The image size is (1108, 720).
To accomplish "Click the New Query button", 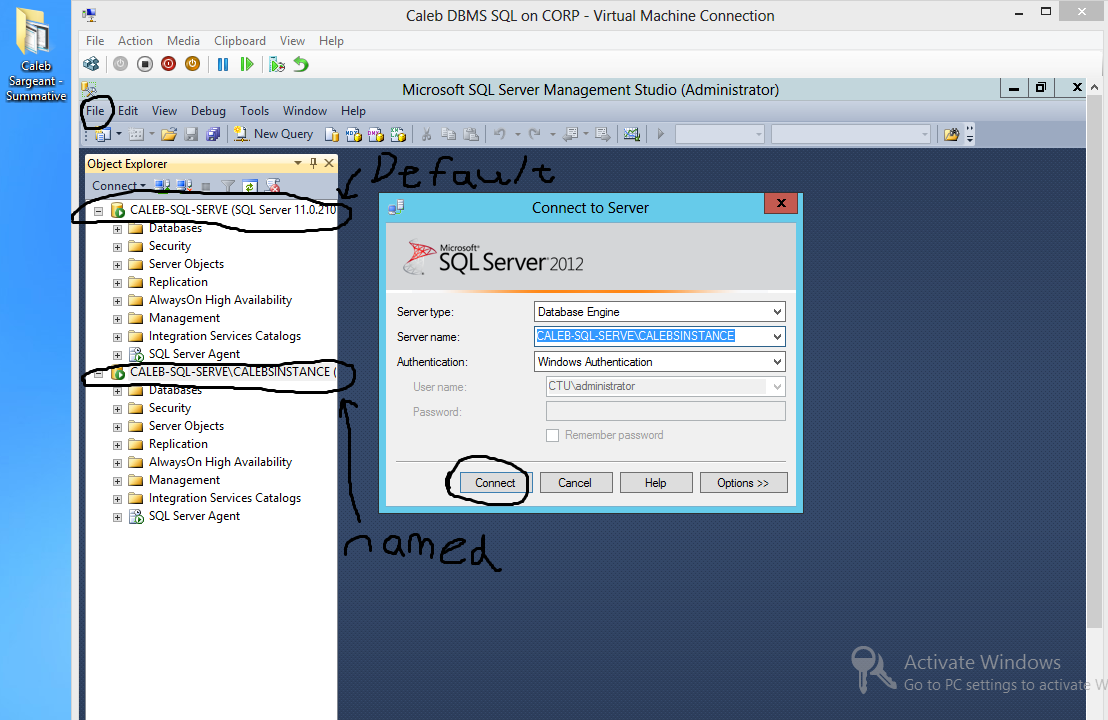I will (273, 134).
